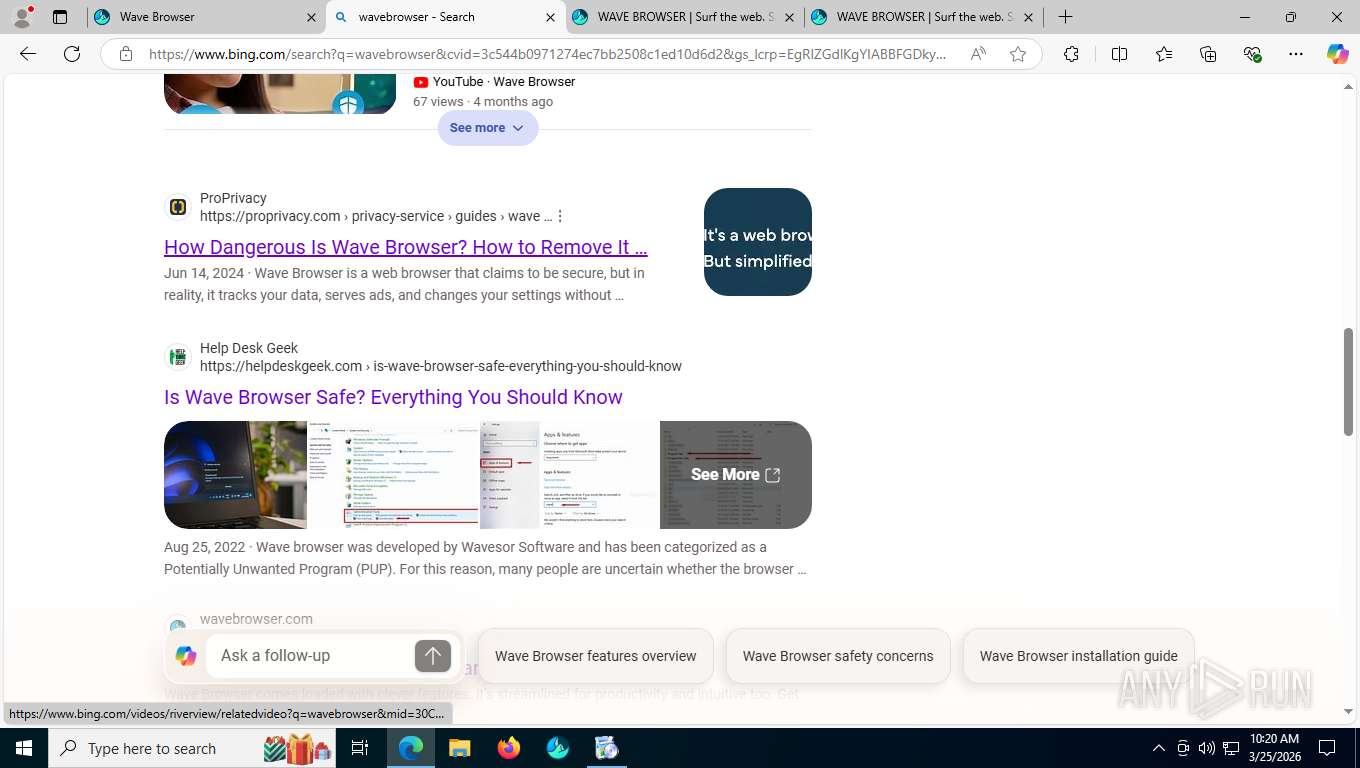Add this page to favorites star
This screenshot has width=1360, height=768.
[x=1018, y=54]
